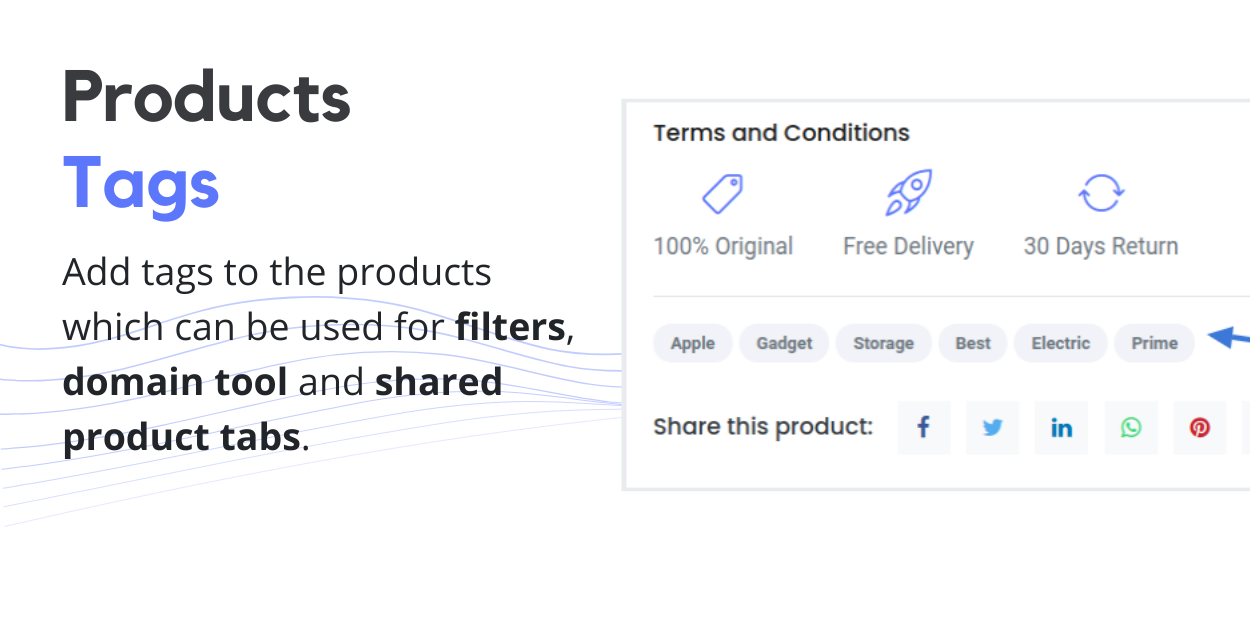Choose the Gadget tag
Screen dimensions: 1250x625
(x=784, y=343)
